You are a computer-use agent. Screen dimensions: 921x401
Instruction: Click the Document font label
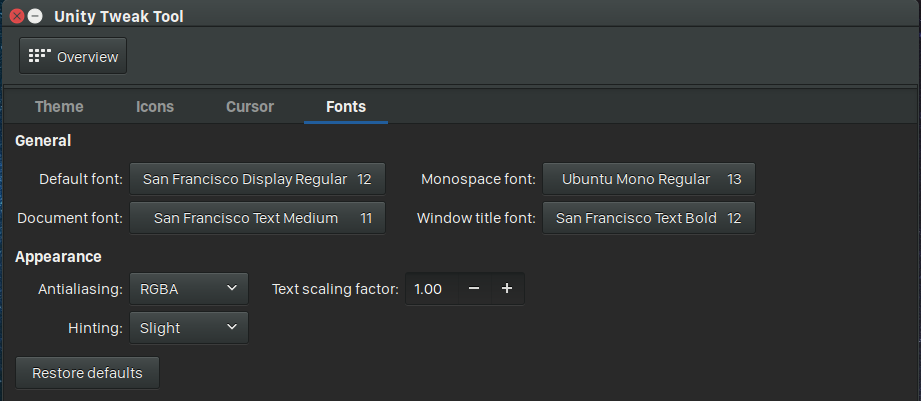point(70,218)
